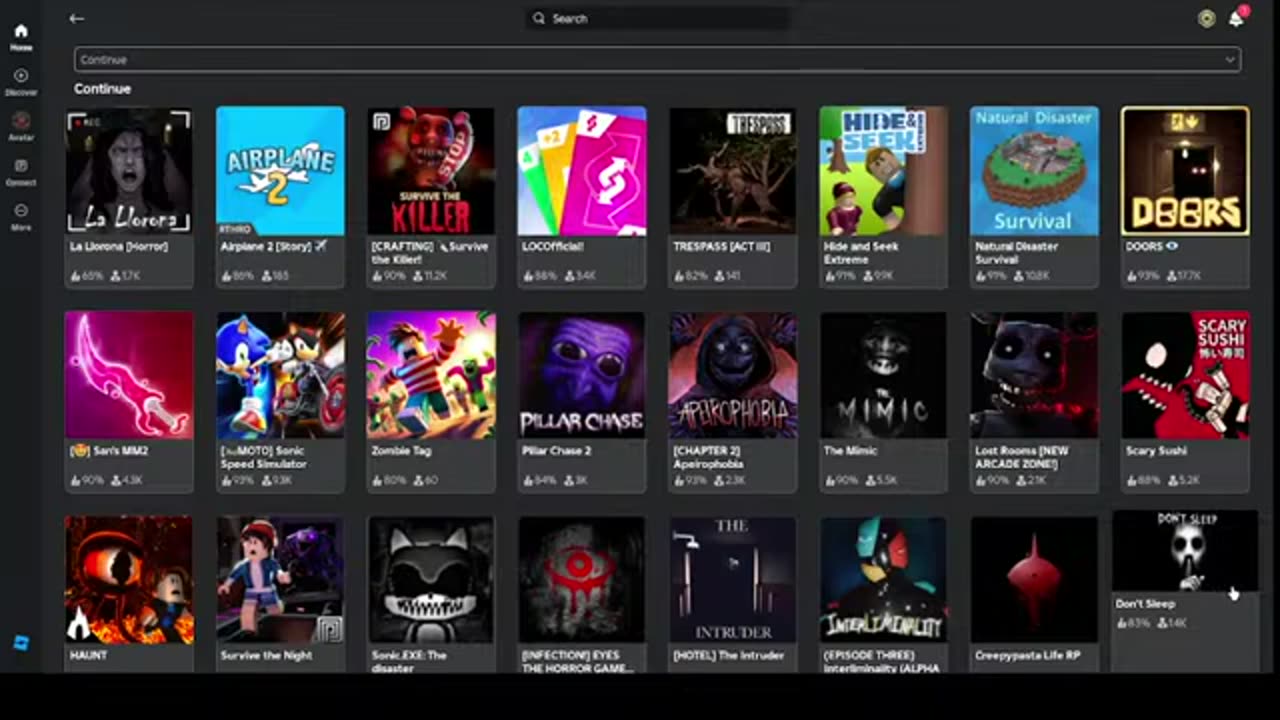Open the Survive the Night thumbnail
The image size is (1280, 720).
point(280,579)
